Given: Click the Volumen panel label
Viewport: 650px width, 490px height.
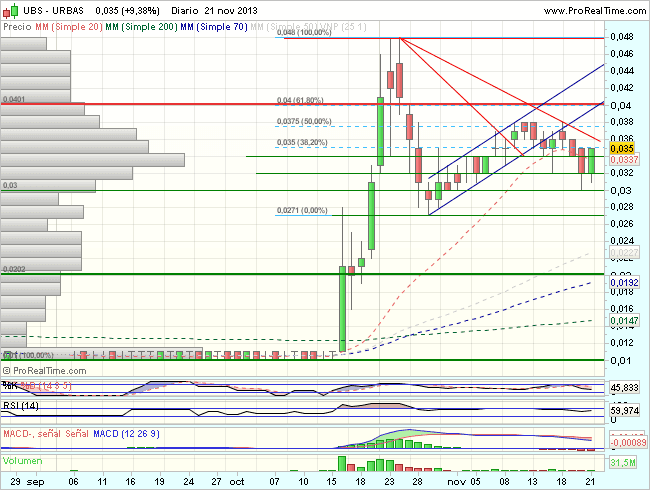Looking at the screenshot, I should coord(24,461).
